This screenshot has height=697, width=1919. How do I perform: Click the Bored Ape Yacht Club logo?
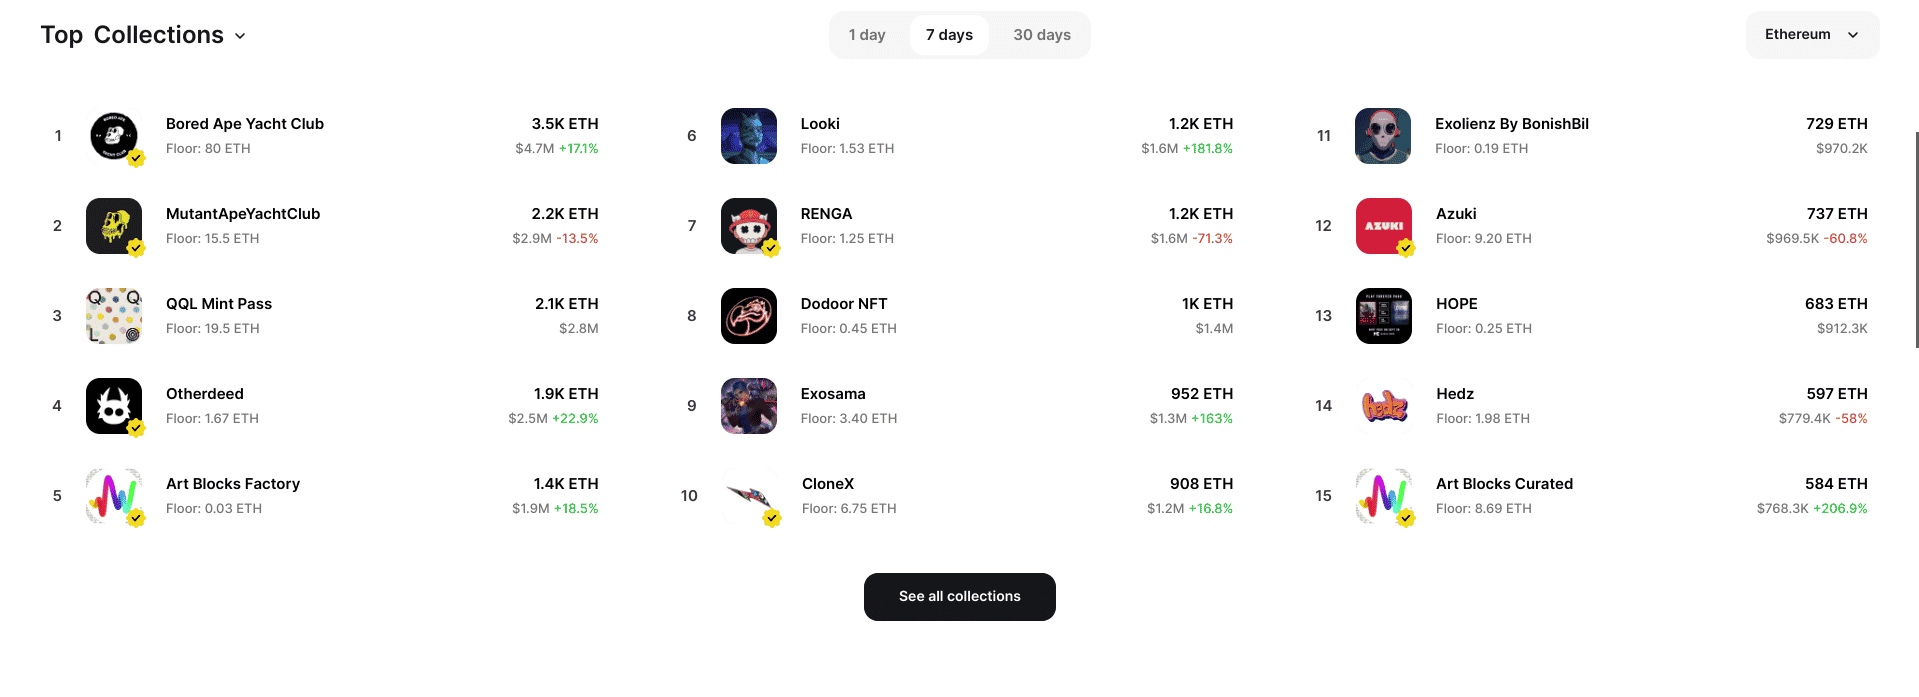pos(113,135)
